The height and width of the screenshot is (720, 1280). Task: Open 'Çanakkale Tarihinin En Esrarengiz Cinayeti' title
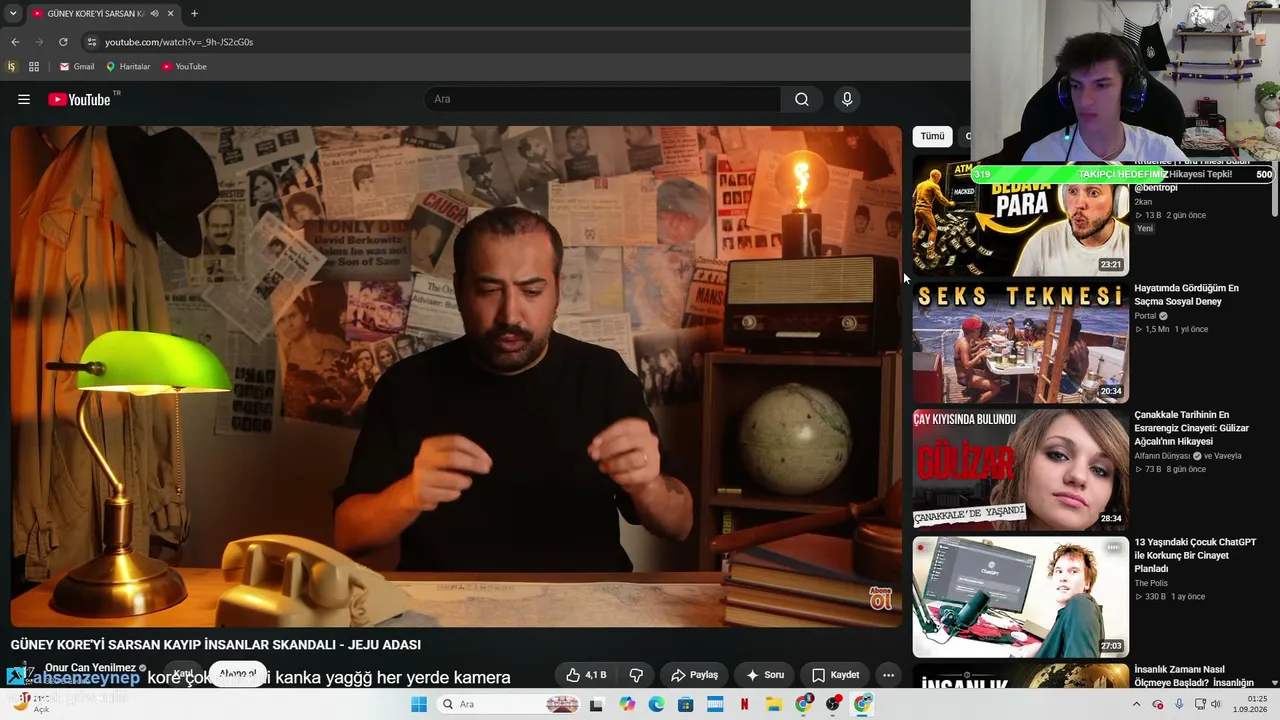tap(1191, 428)
